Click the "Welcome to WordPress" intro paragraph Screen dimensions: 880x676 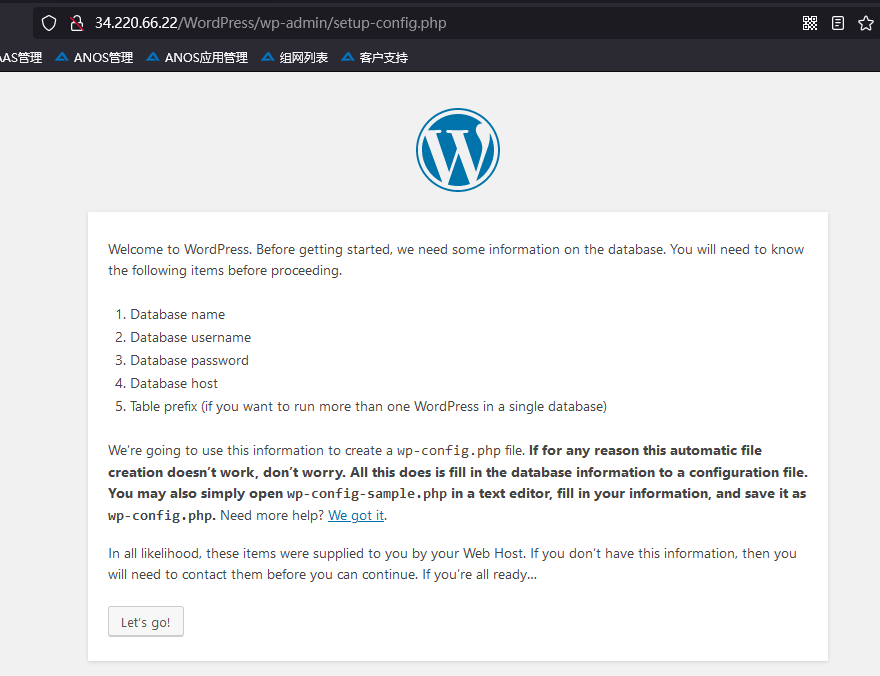[x=456, y=260]
